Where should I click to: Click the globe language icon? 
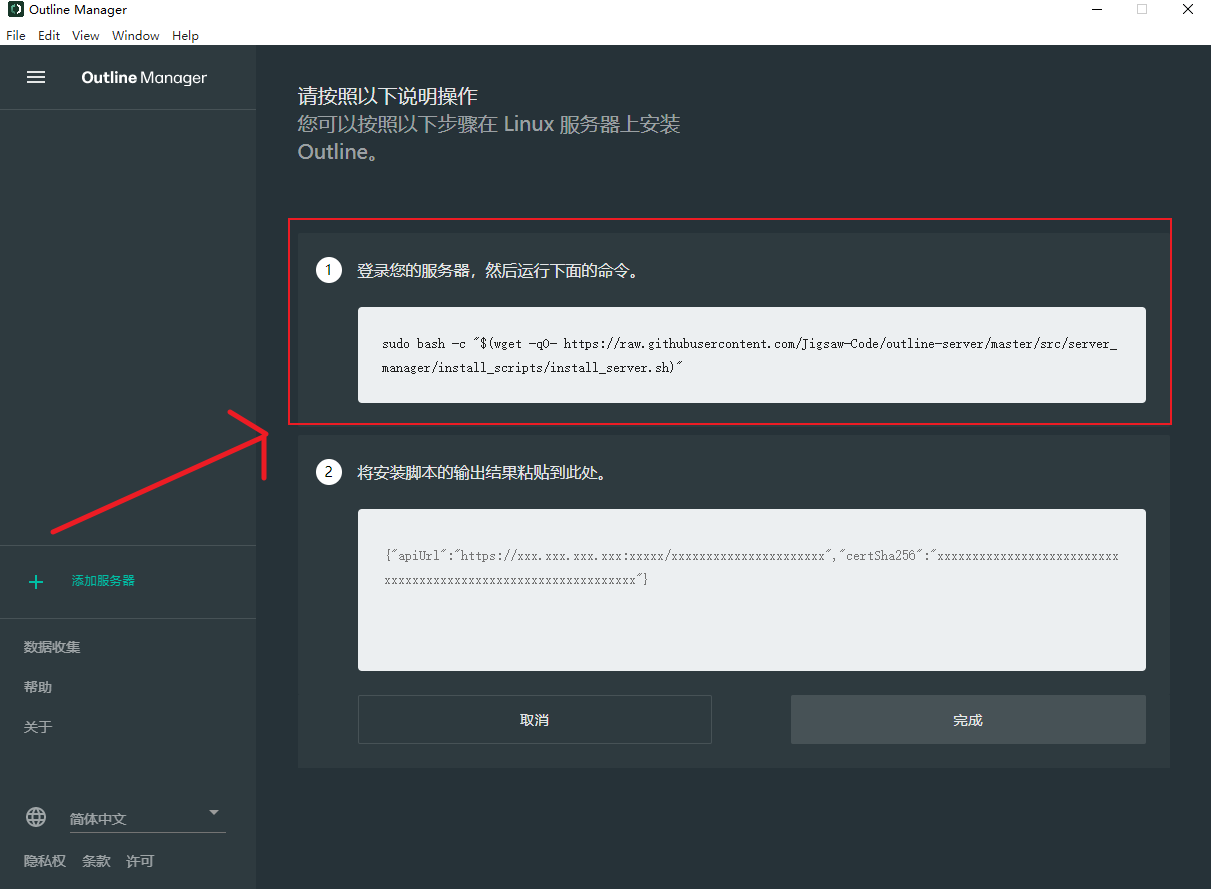click(x=36, y=817)
